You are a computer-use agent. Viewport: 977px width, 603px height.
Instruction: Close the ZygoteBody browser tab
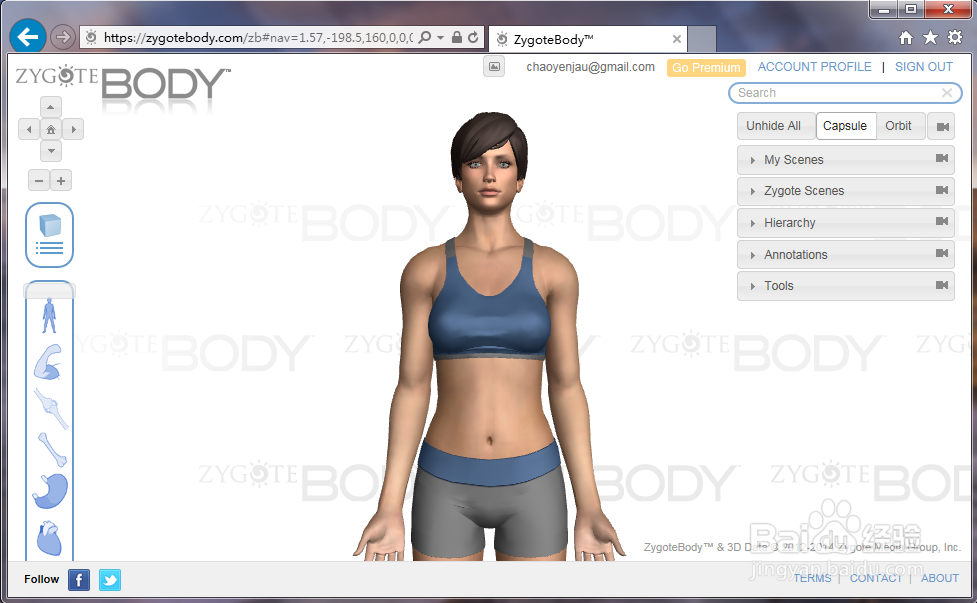pos(677,39)
